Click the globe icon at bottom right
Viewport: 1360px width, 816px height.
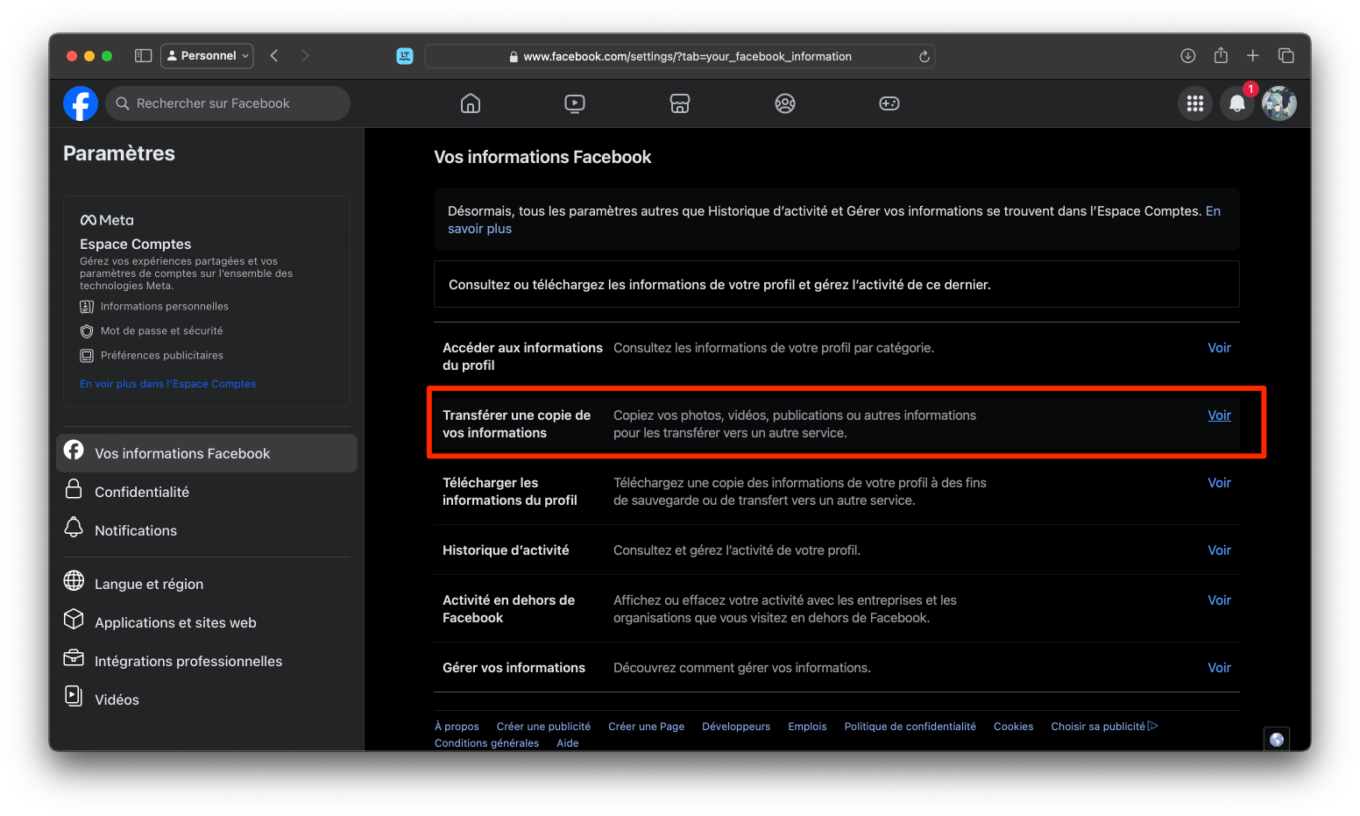[x=1276, y=739]
